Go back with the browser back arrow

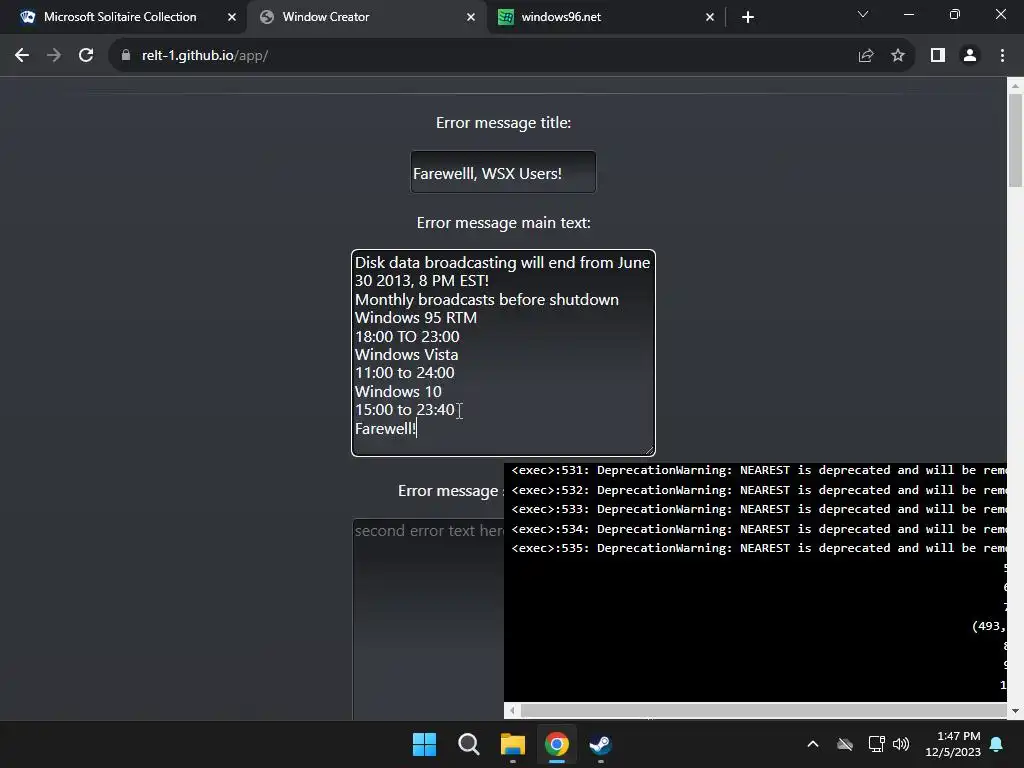pyautogui.click(x=22, y=56)
